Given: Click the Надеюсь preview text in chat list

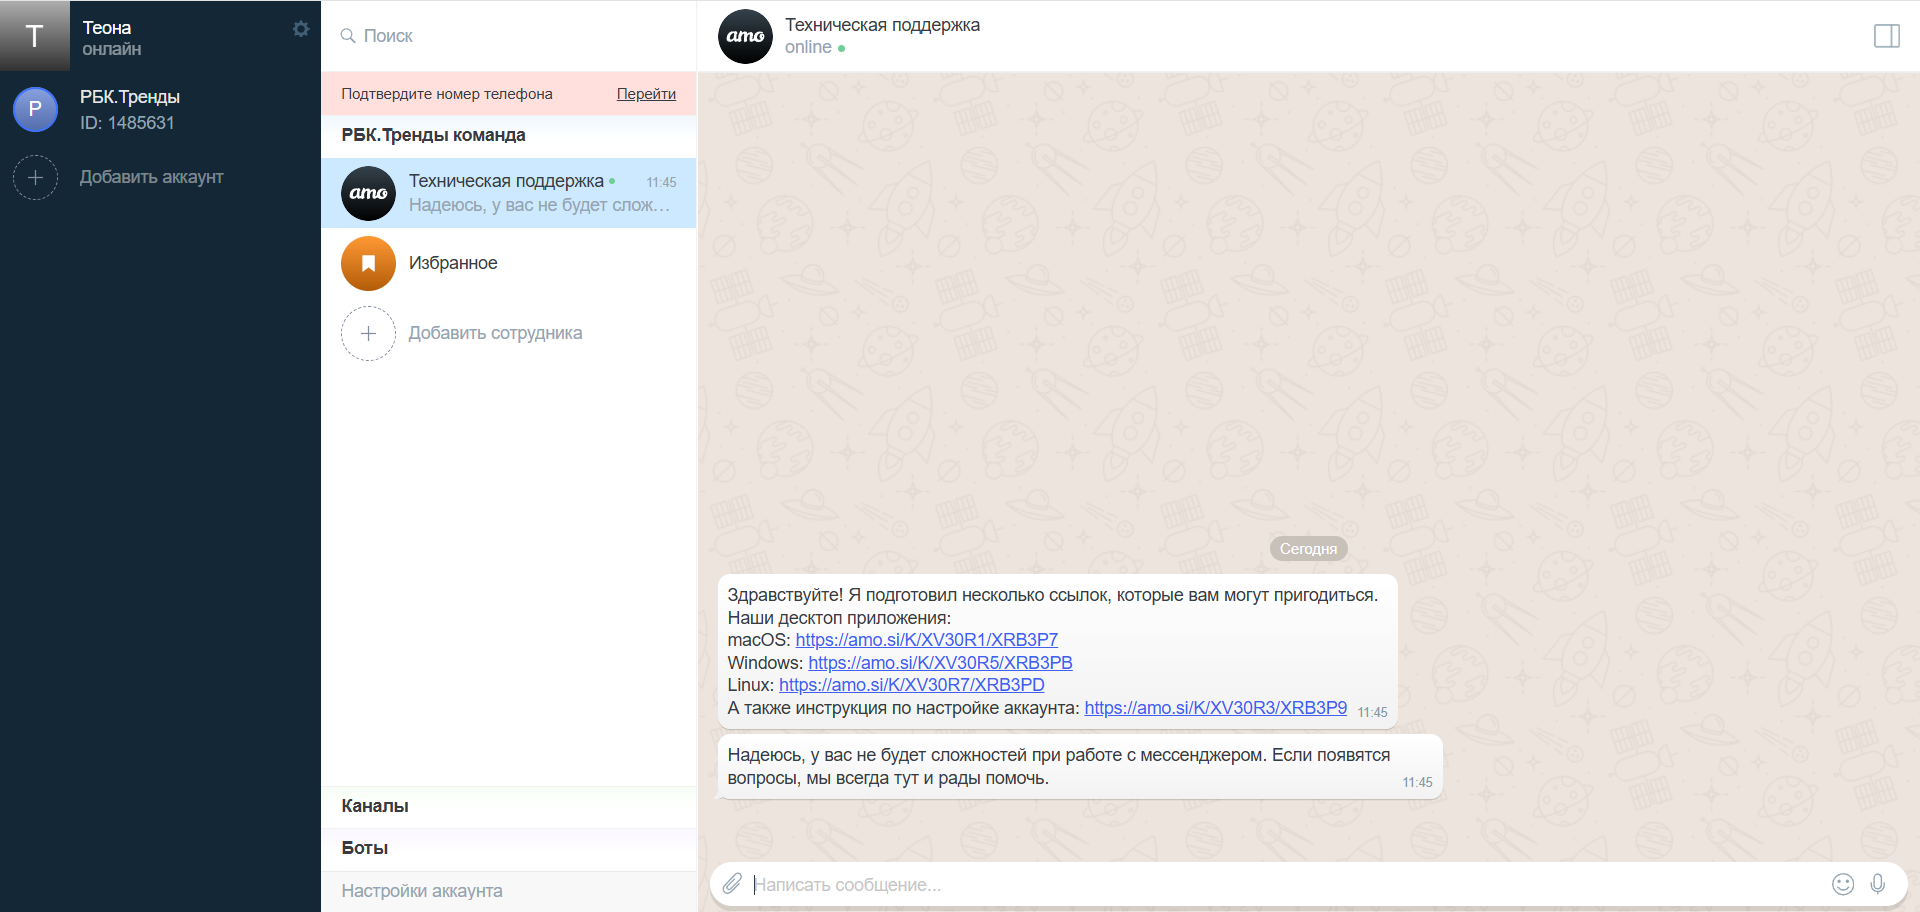Looking at the screenshot, I should pos(539,205).
